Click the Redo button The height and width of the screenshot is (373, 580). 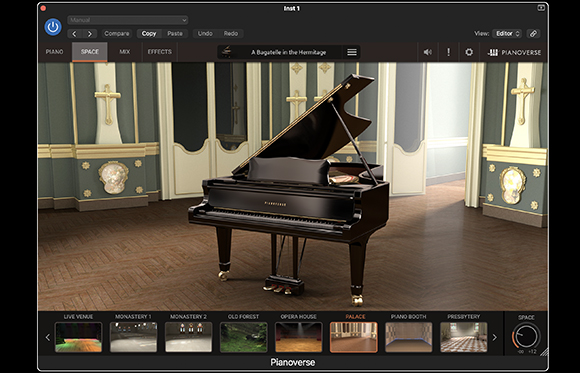[x=230, y=34]
